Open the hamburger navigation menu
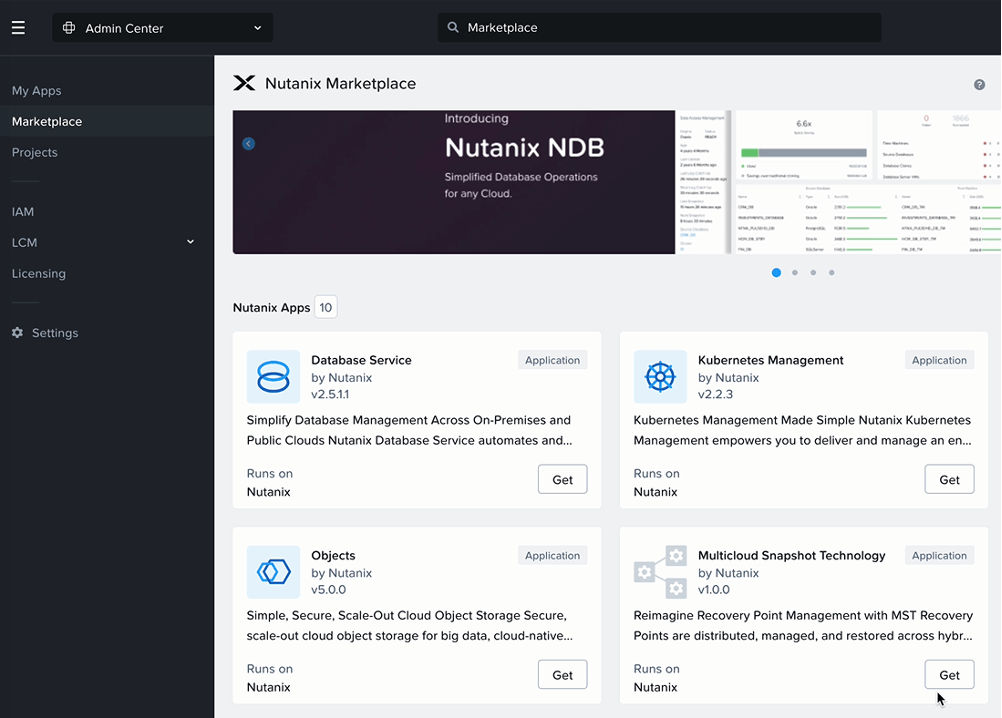Viewport: 1002px width, 718px height. pos(18,27)
